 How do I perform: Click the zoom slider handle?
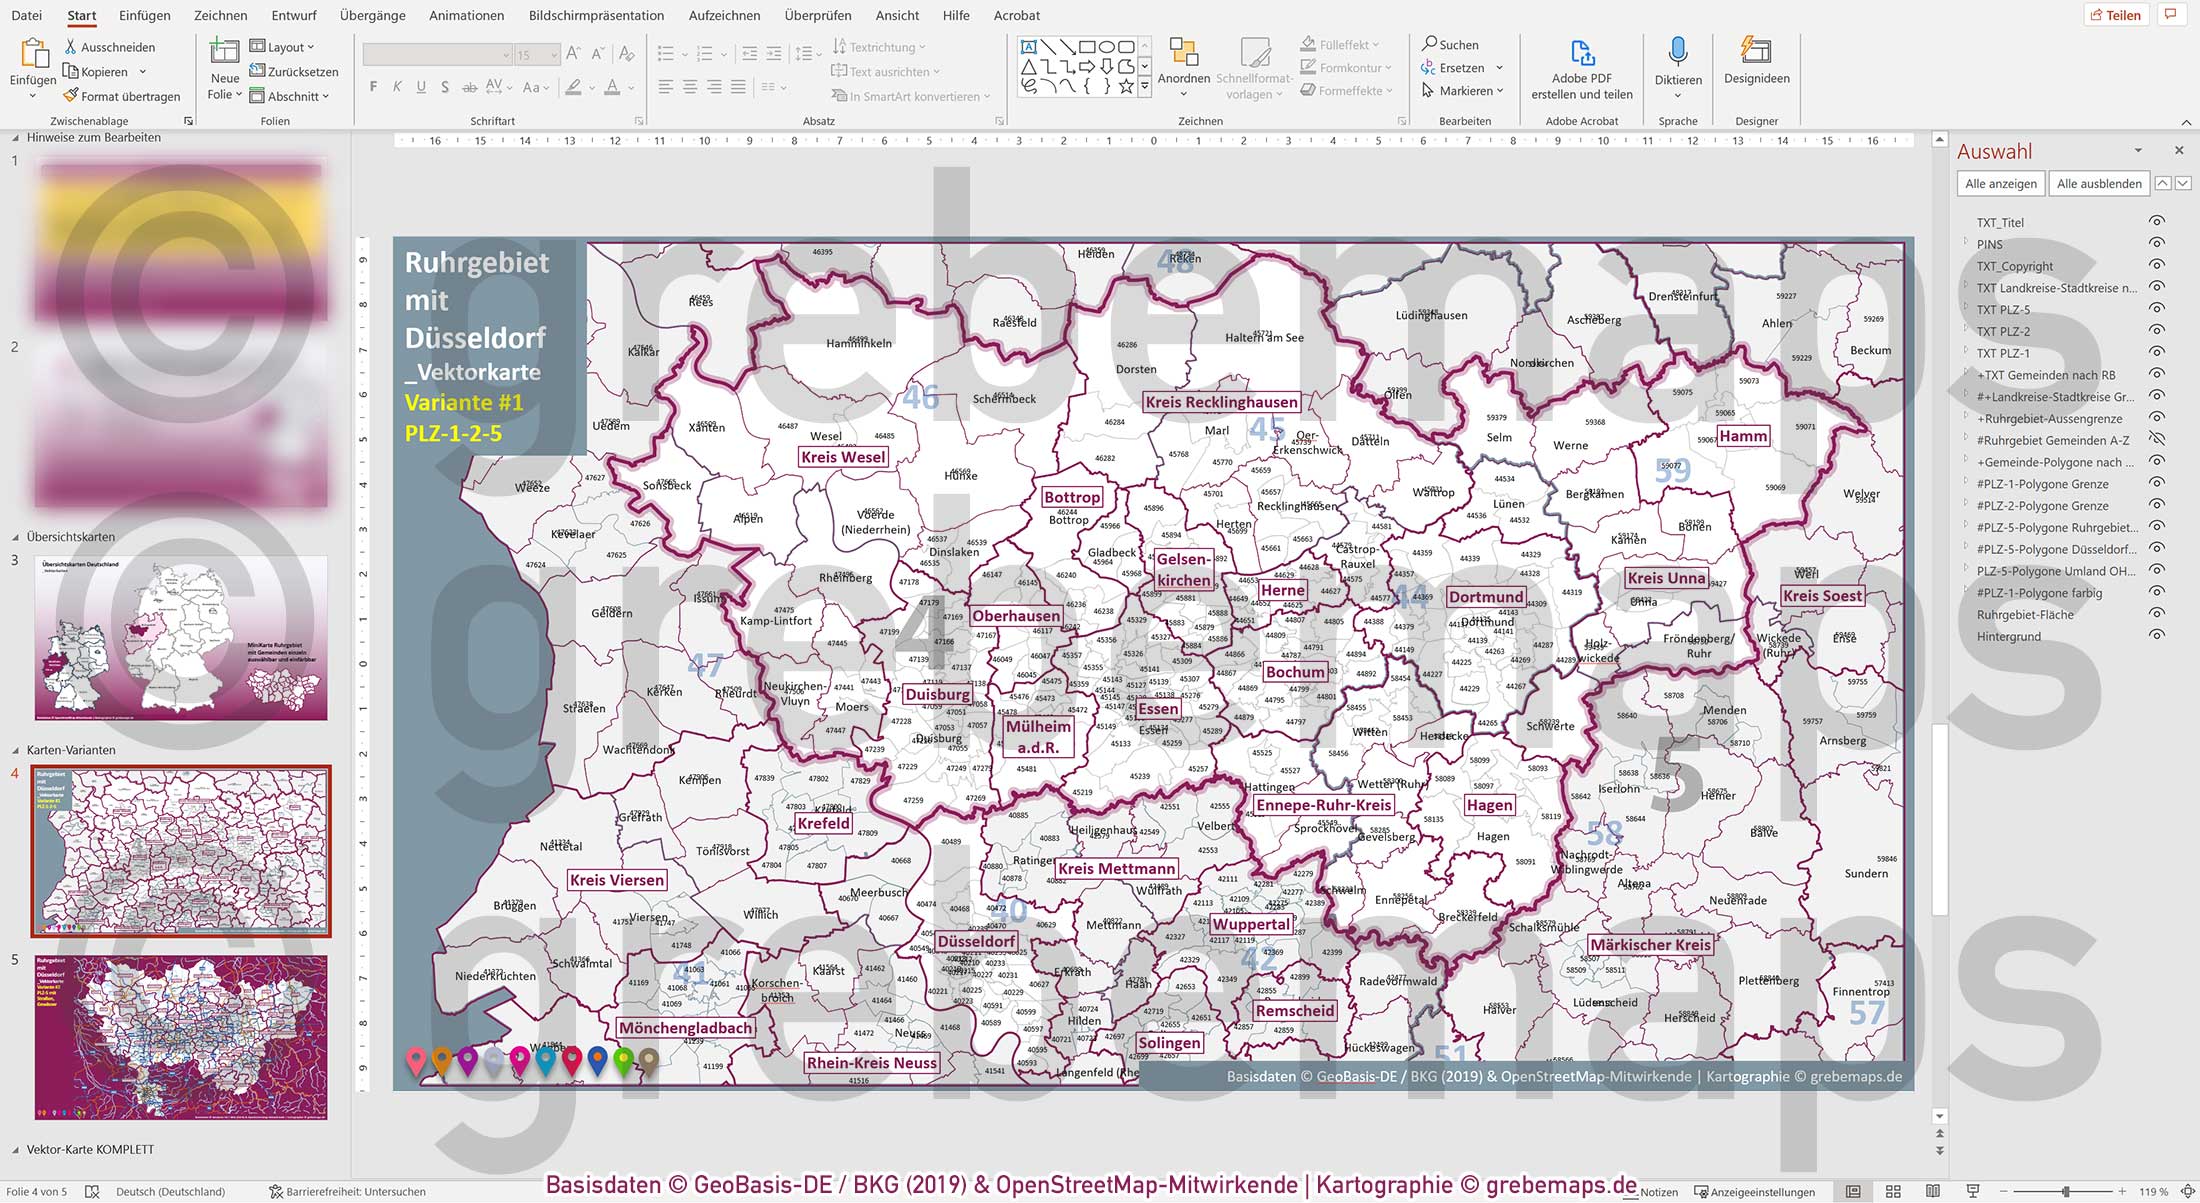point(2066,1192)
